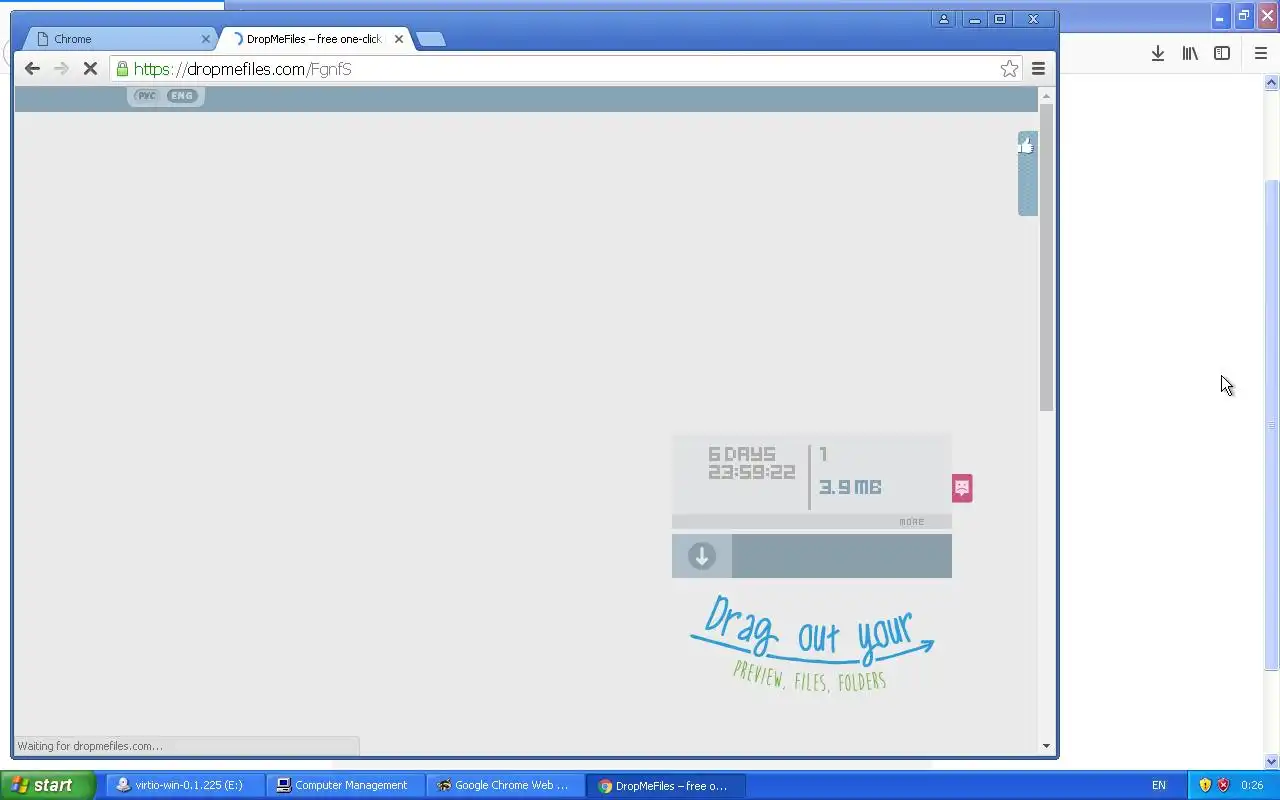This screenshot has width=1280, height=800.
Task: Click the background window's vertical scrollbar
Action: (x=1272, y=425)
